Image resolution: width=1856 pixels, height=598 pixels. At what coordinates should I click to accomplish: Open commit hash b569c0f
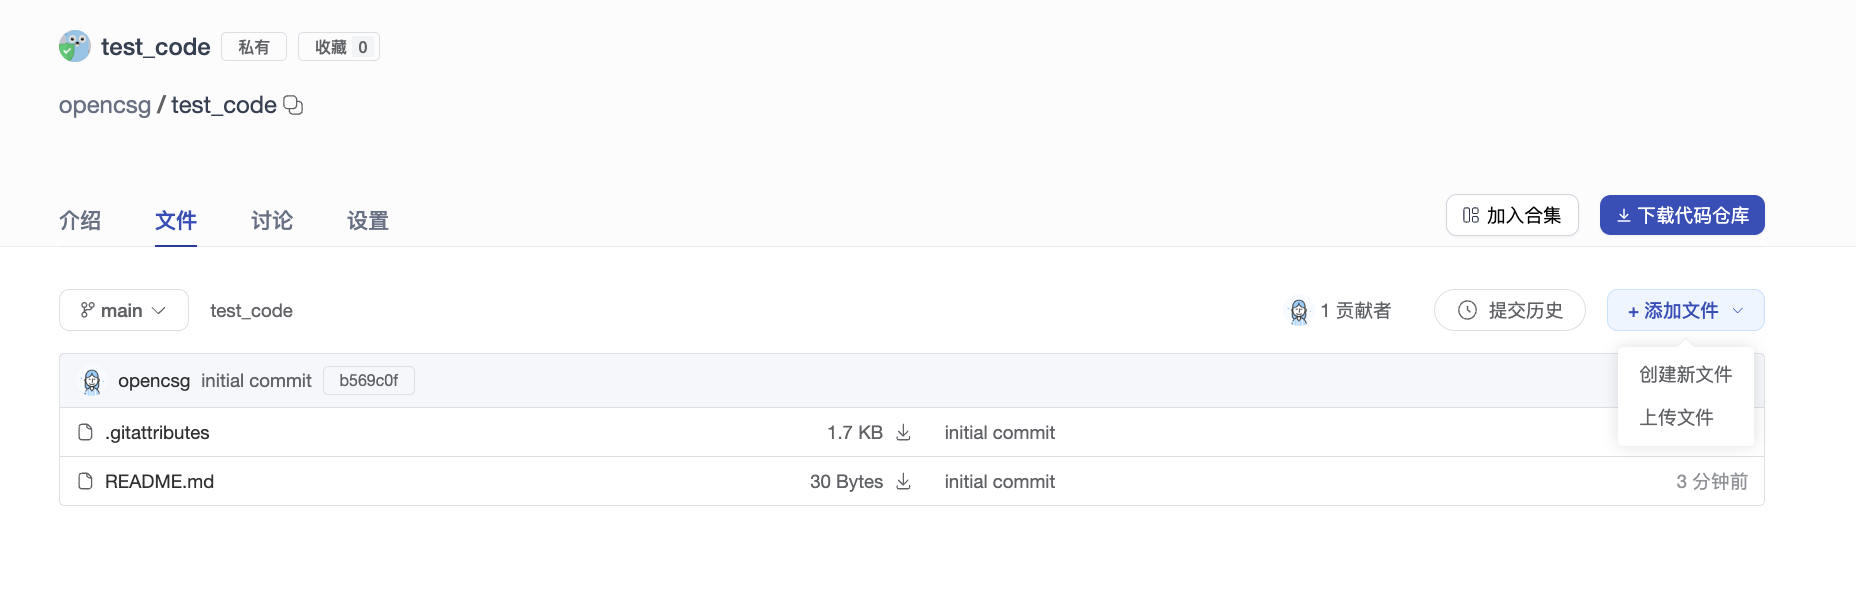click(368, 381)
